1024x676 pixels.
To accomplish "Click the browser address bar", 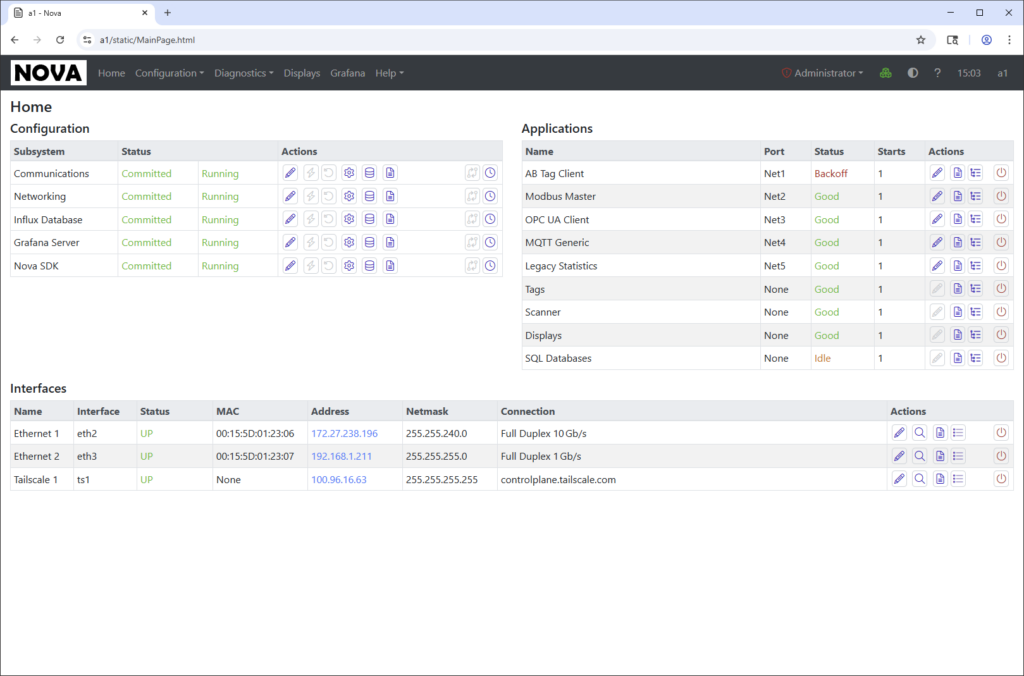I will click(500, 40).
